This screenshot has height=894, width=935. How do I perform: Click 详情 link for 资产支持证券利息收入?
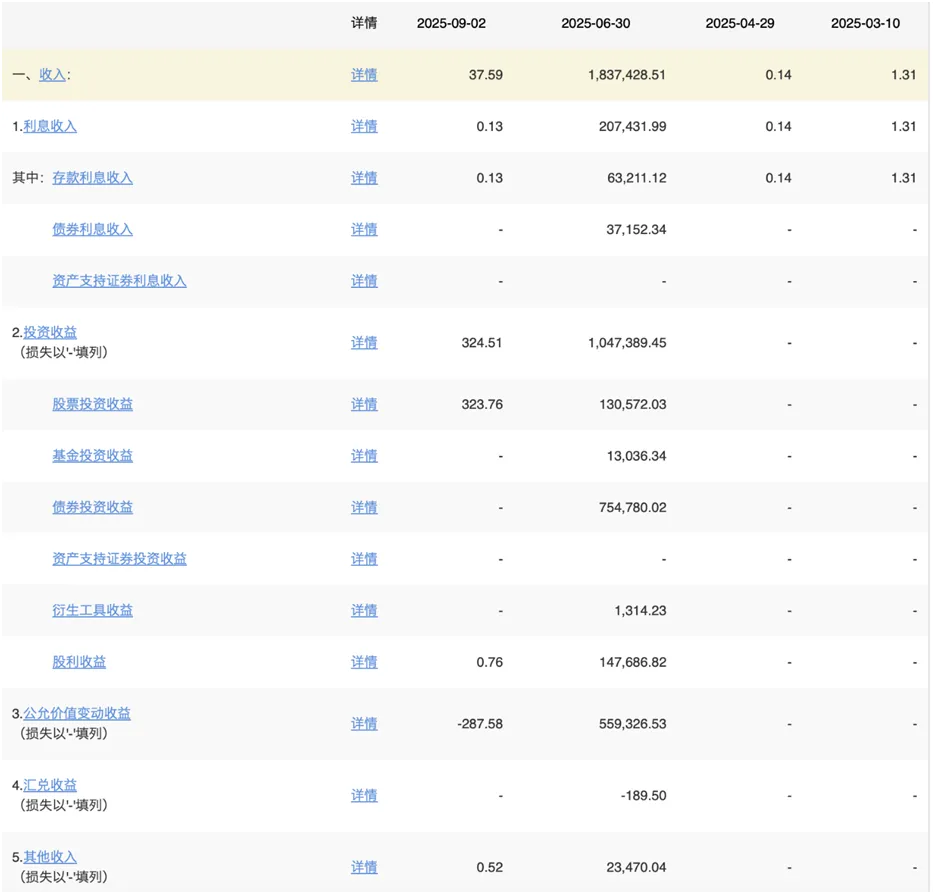coord(364,281)
